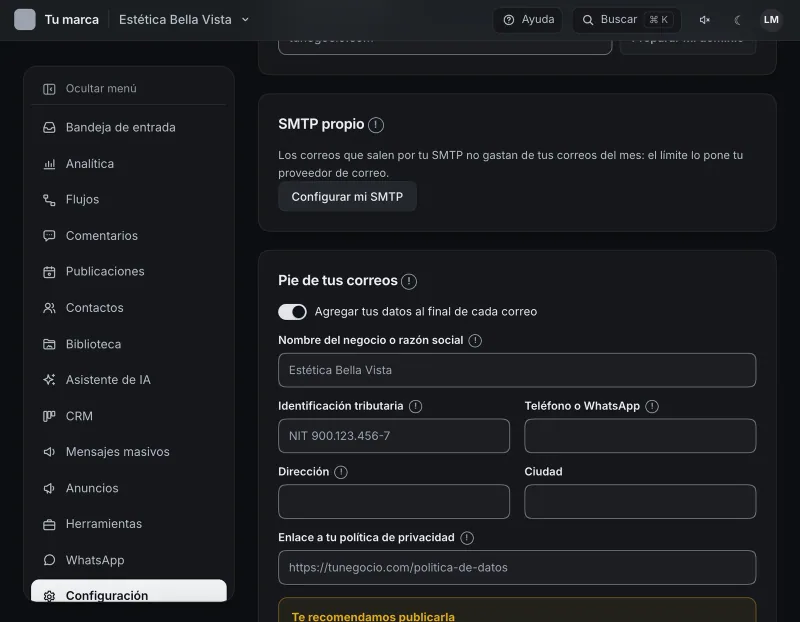Click the info icon next to SMTP propio
800x622 pixels.
pyautogui.click(x=376, y=125)
